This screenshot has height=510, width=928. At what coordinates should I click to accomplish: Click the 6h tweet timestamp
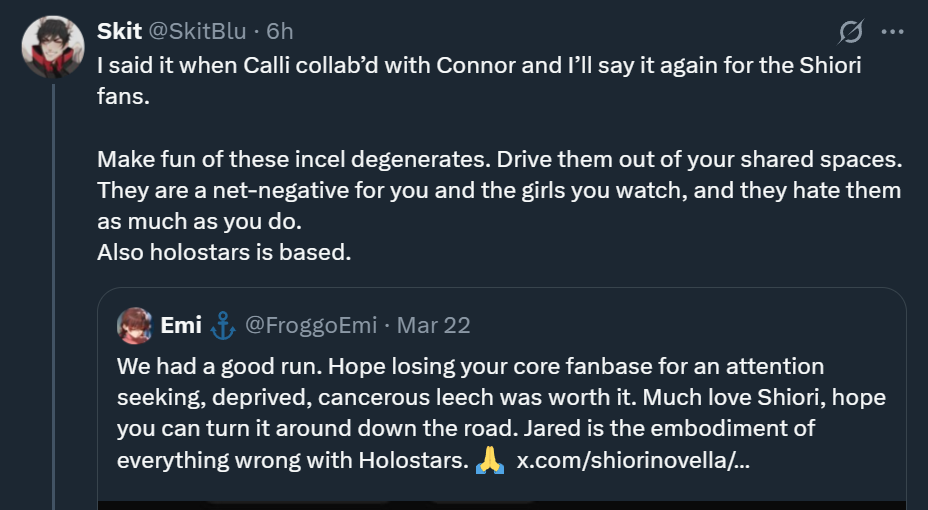point(280,32)
